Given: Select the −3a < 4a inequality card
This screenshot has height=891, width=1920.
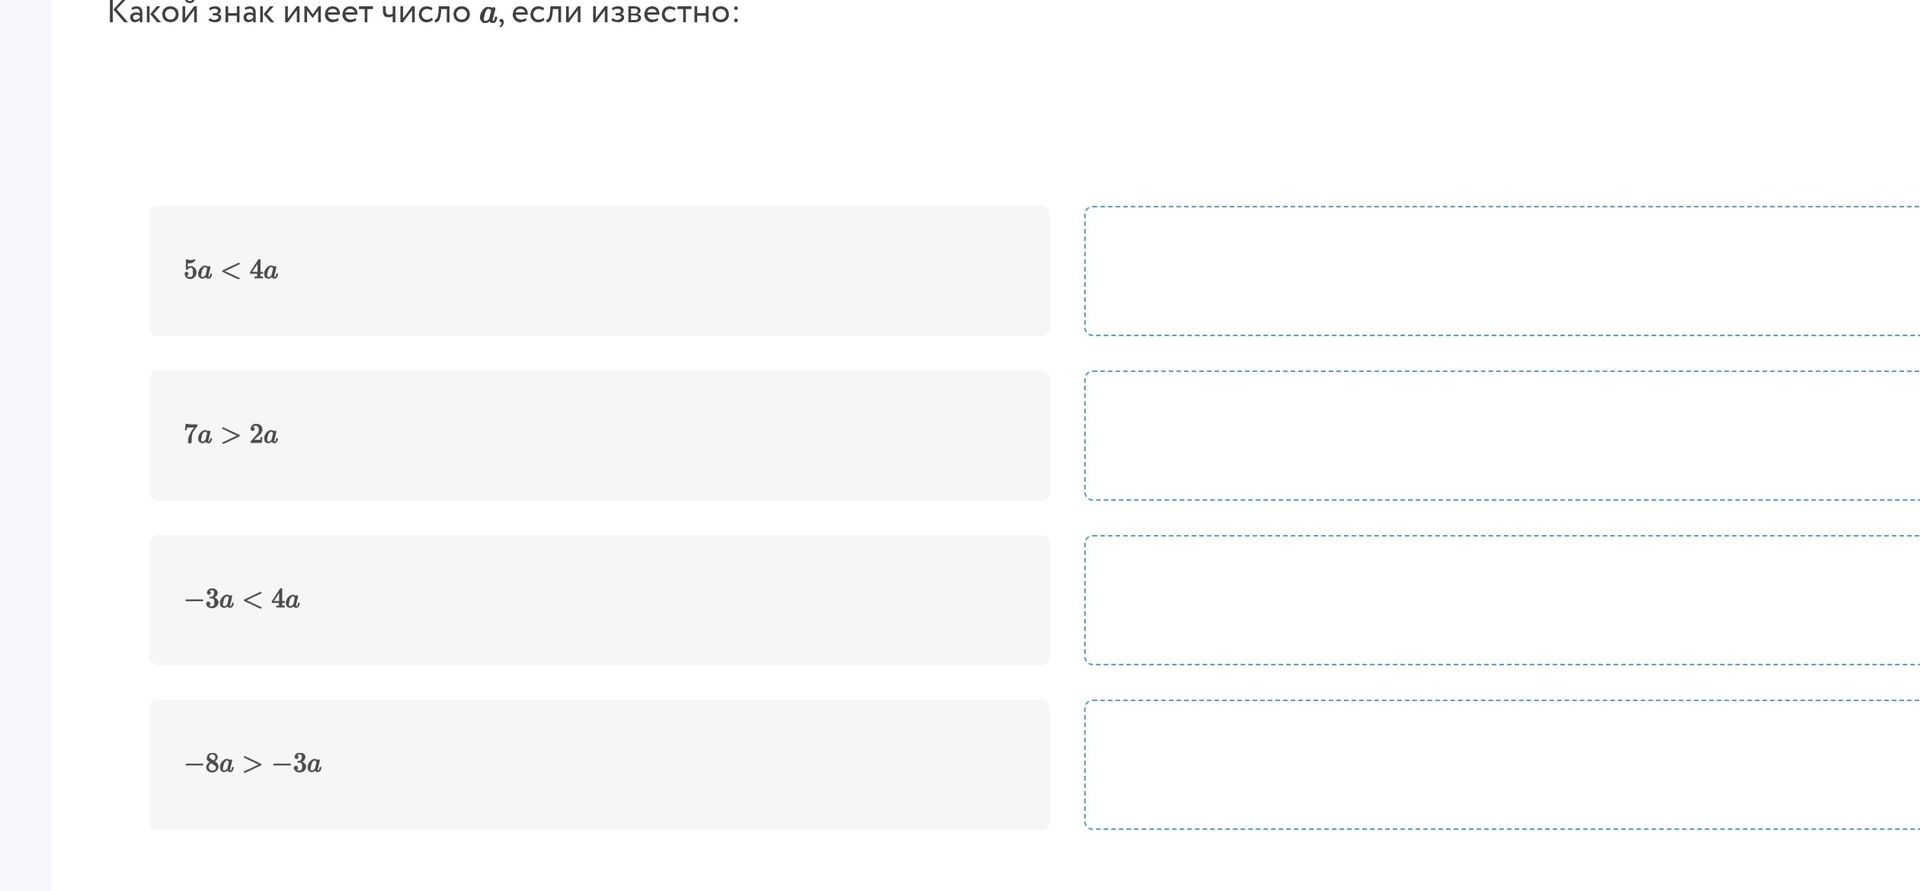Looking at the screenshot, I should pos(599,600).
